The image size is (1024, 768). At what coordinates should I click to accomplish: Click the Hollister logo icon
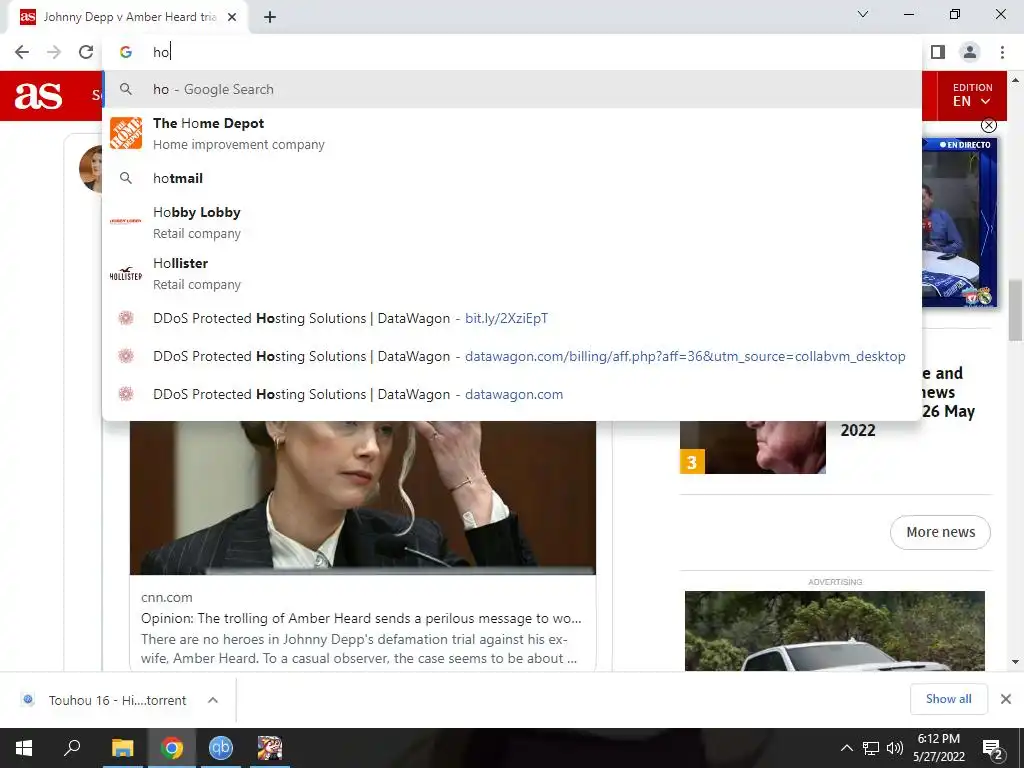(126, 274)
